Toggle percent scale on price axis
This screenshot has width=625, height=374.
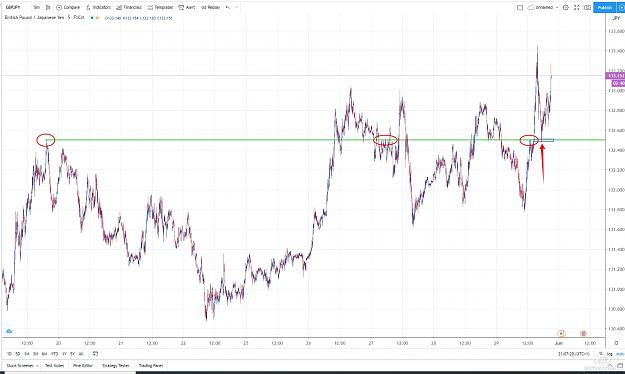point(601,354)
